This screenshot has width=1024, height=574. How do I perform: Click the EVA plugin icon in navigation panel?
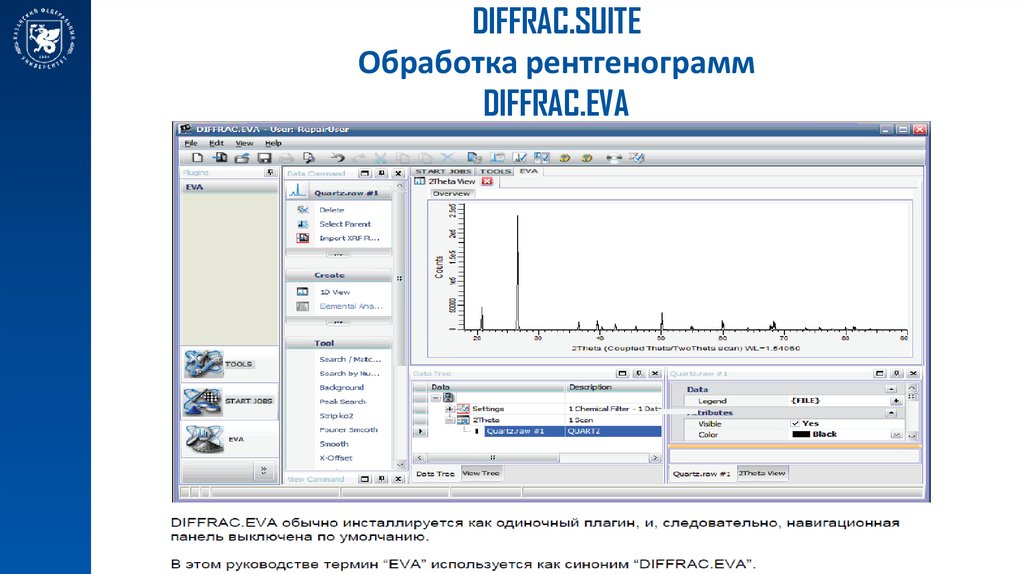click(x=204, y=439)
